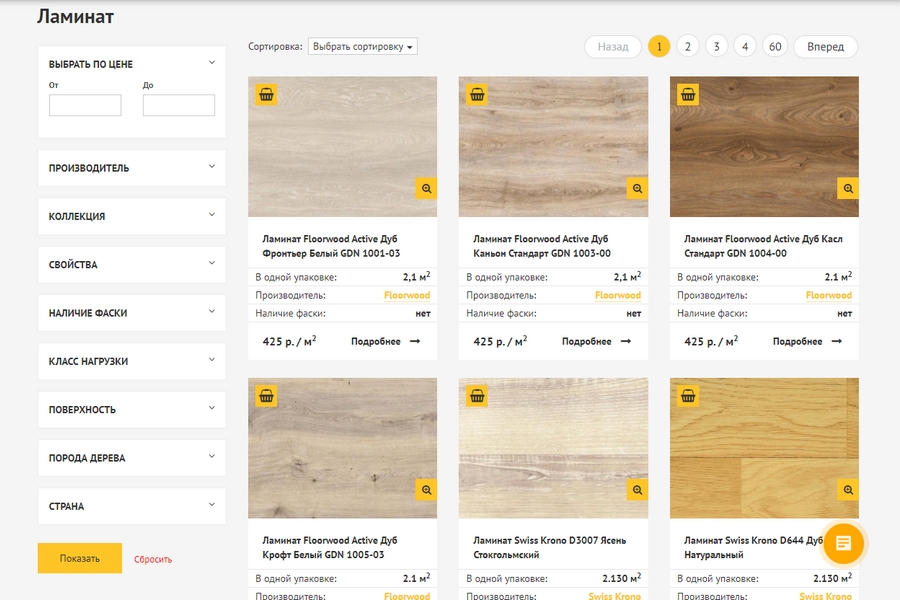
Task: Expand the Производитель filter
Action: point(132,168)
